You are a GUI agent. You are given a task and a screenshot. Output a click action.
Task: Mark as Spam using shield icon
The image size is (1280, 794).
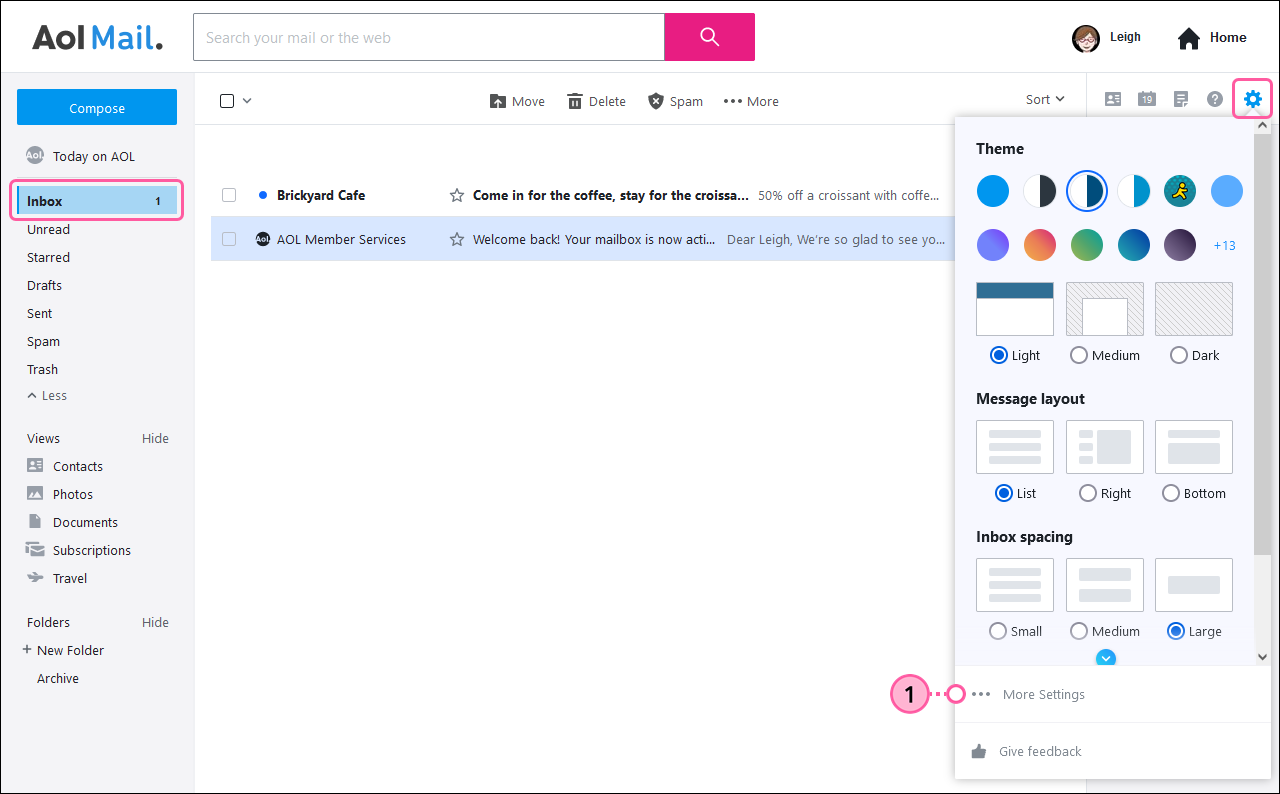coord(656,101)
